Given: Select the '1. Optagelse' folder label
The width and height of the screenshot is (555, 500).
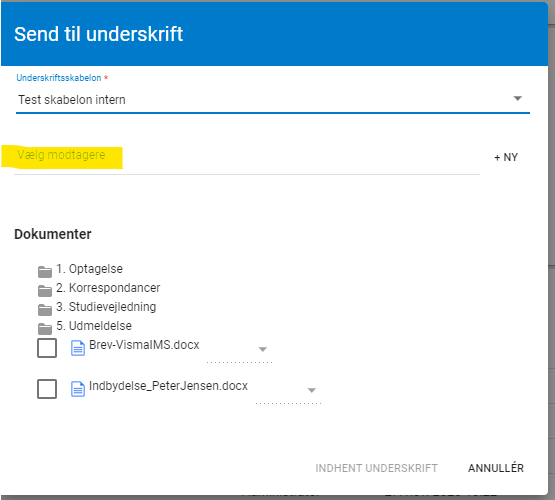Looking at the screenshot, I should (x=89, y=269).
